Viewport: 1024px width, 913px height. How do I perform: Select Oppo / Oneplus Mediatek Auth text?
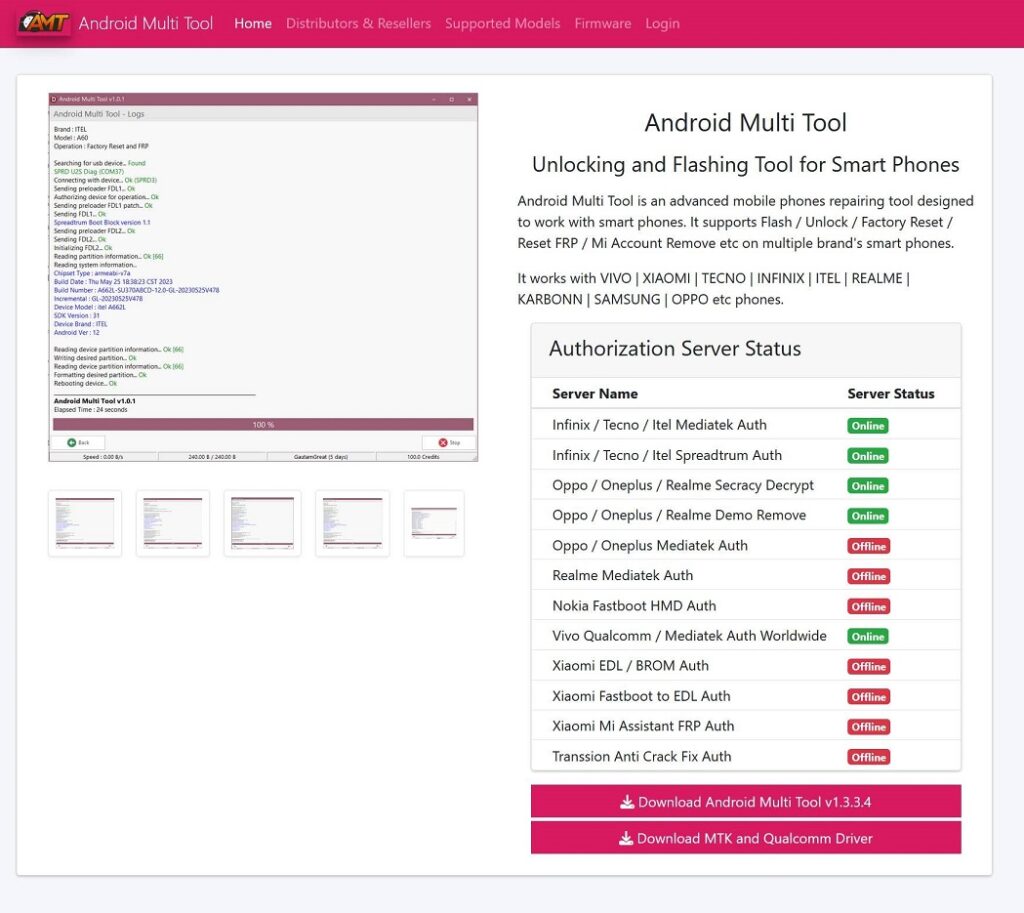coord(650,545)
